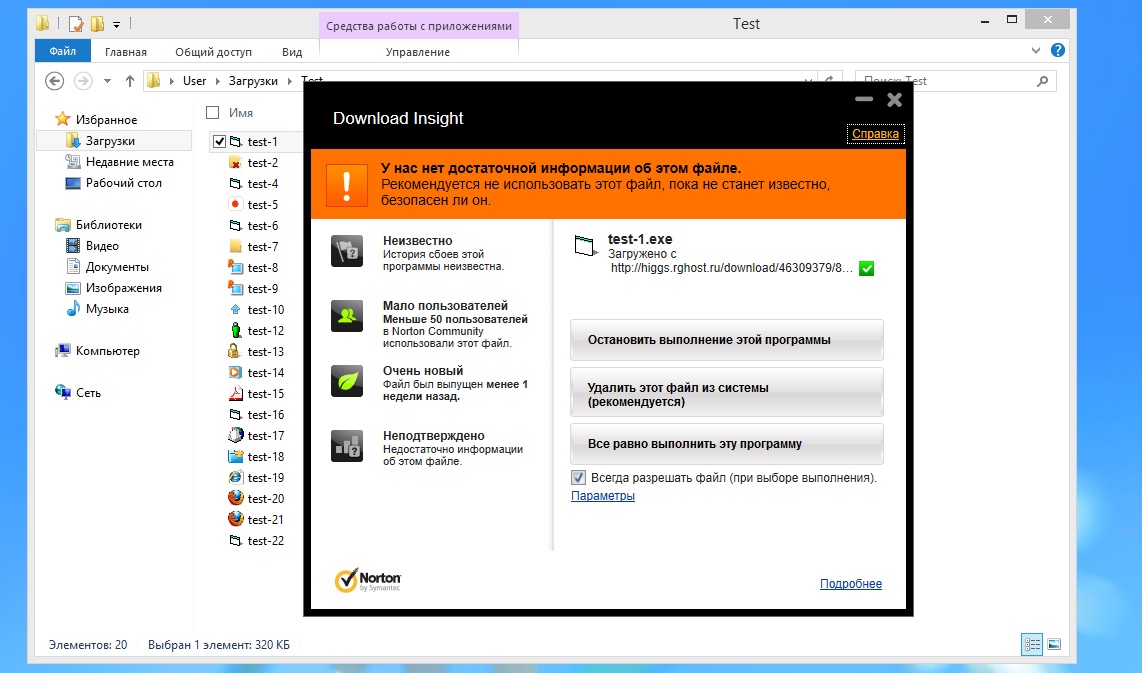Click 'Все равно выполнить эту программу' button
This screenshot has height=673, width=1142.
(x=726, y=444)
